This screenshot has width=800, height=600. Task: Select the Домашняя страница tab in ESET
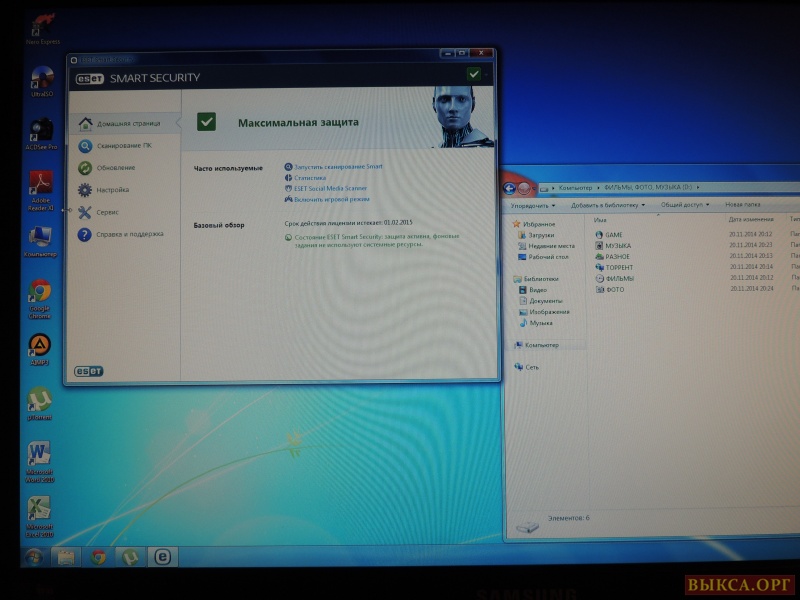click(124, 123)
